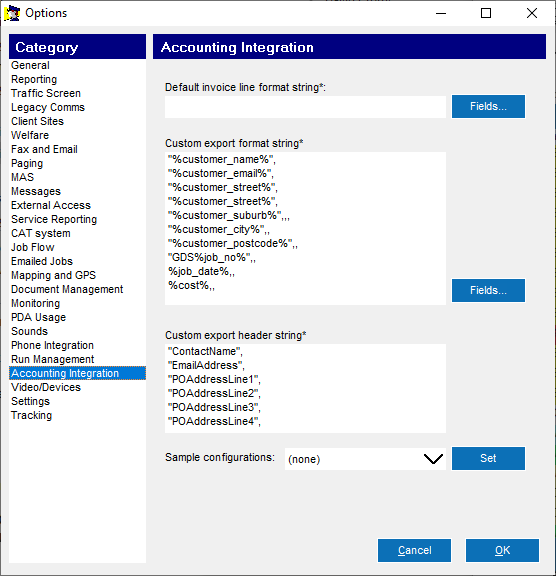The image size is (556, 576).
Task: Click the Options window app icon
Action: 12,13
